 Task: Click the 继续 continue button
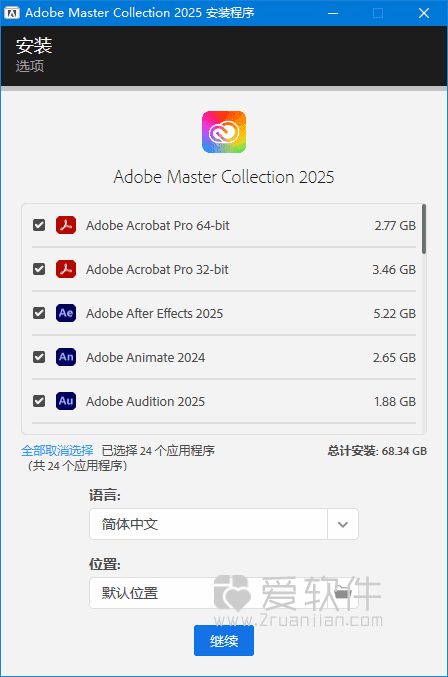tap(224, 641)
